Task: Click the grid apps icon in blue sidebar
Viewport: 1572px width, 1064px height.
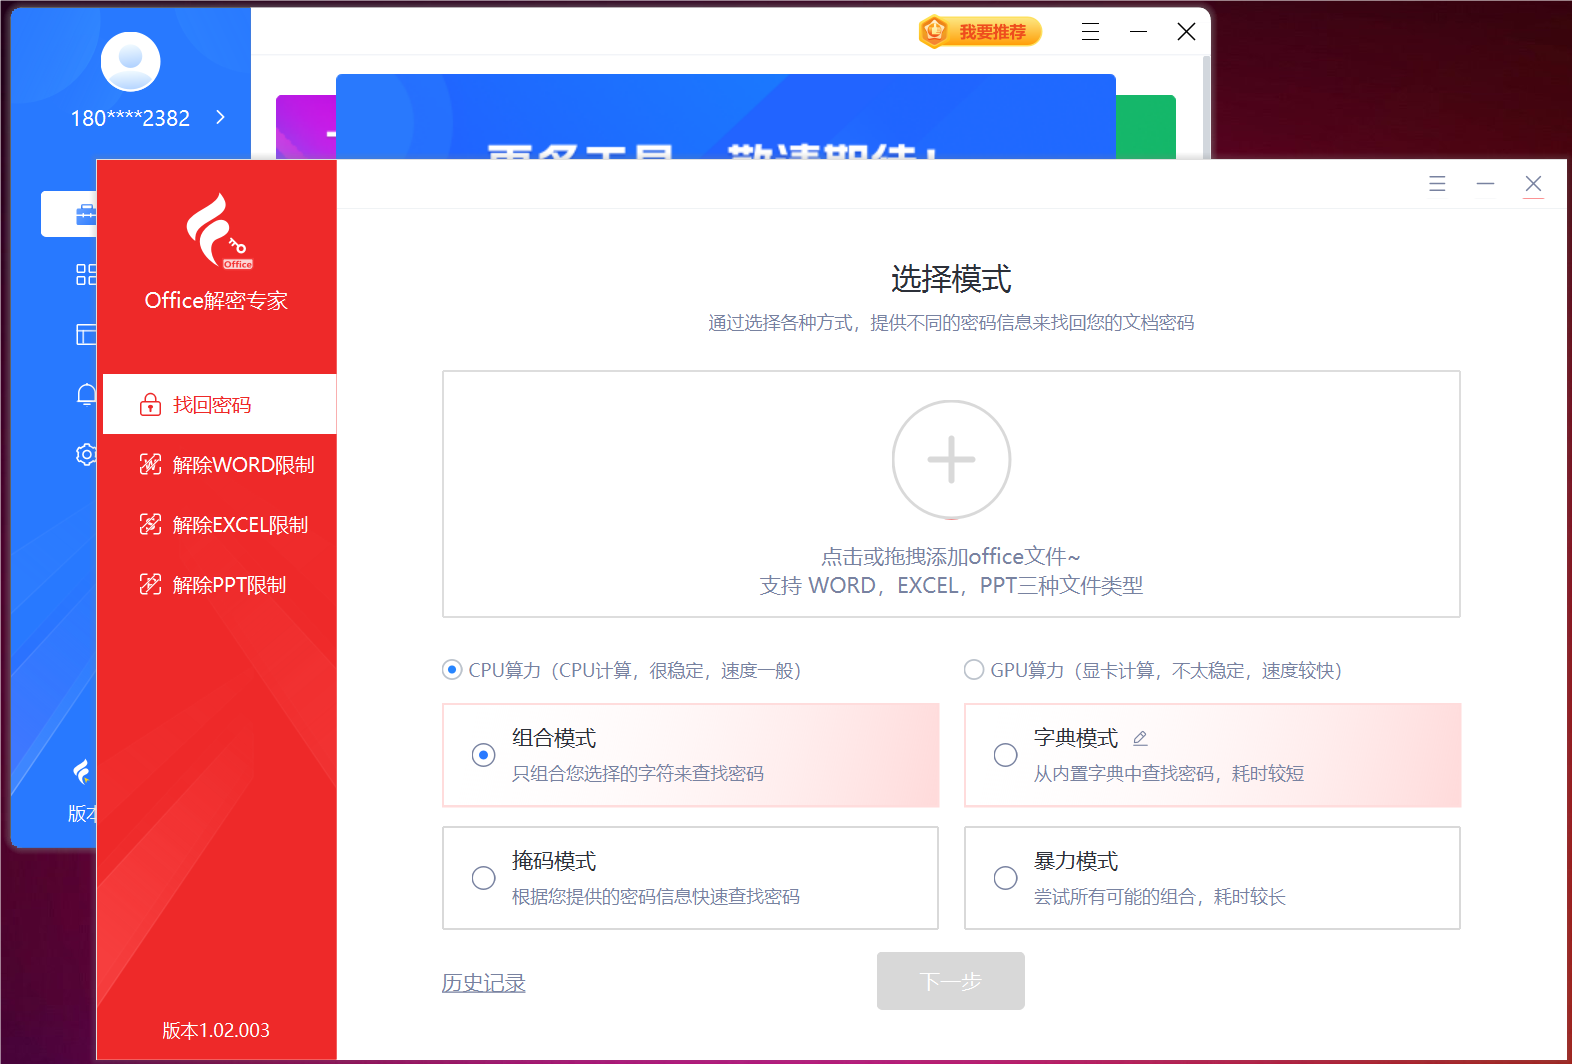Action: click(x=86, y=274)
